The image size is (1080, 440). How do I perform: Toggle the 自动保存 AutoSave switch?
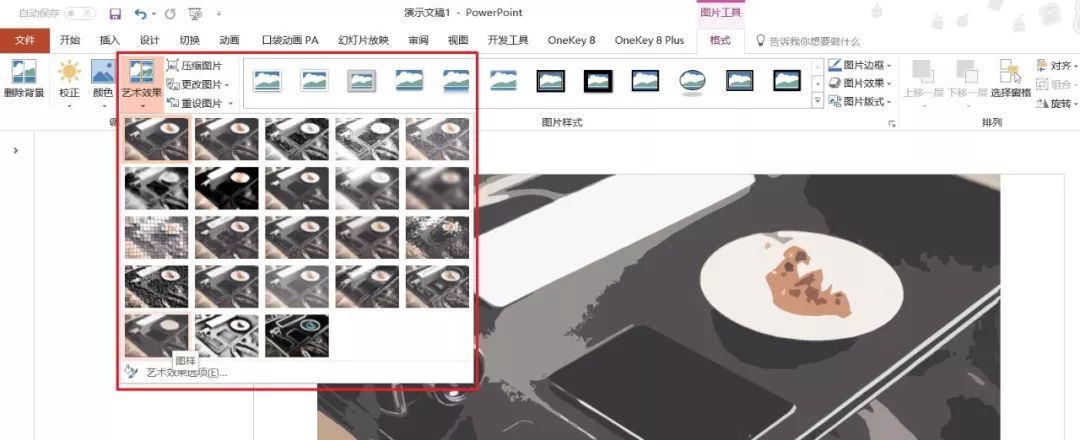pyautogui.click(x=79, y=13)
